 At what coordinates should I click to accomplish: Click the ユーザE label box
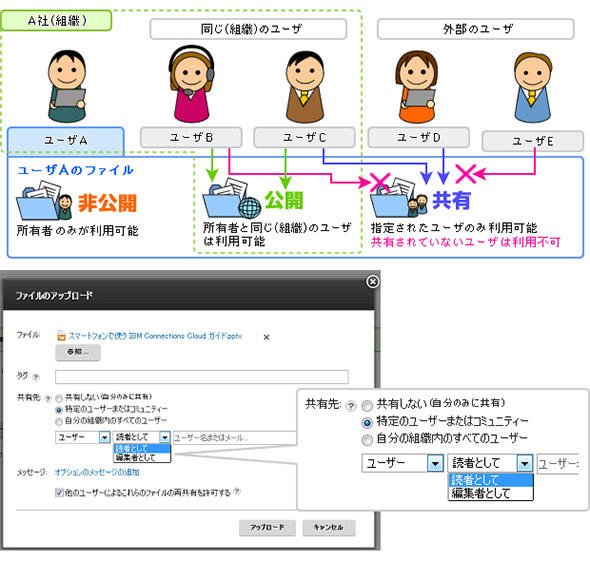[533, 141]
